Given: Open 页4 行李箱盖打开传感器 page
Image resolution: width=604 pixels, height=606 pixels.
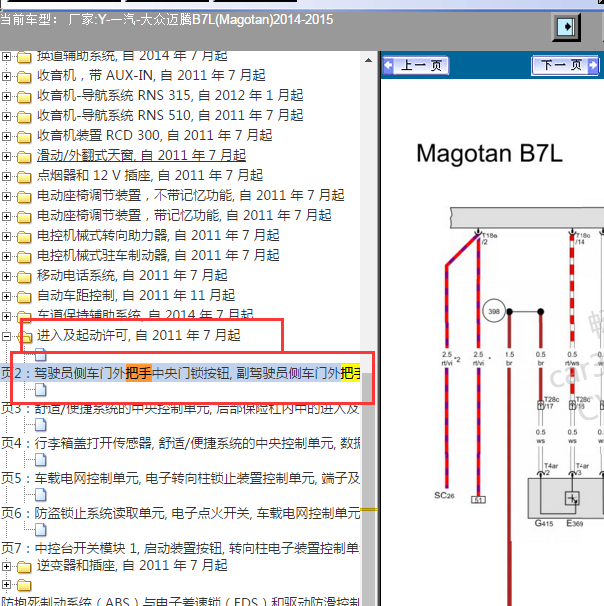Looking at the screenshot, I should [180, 443].
